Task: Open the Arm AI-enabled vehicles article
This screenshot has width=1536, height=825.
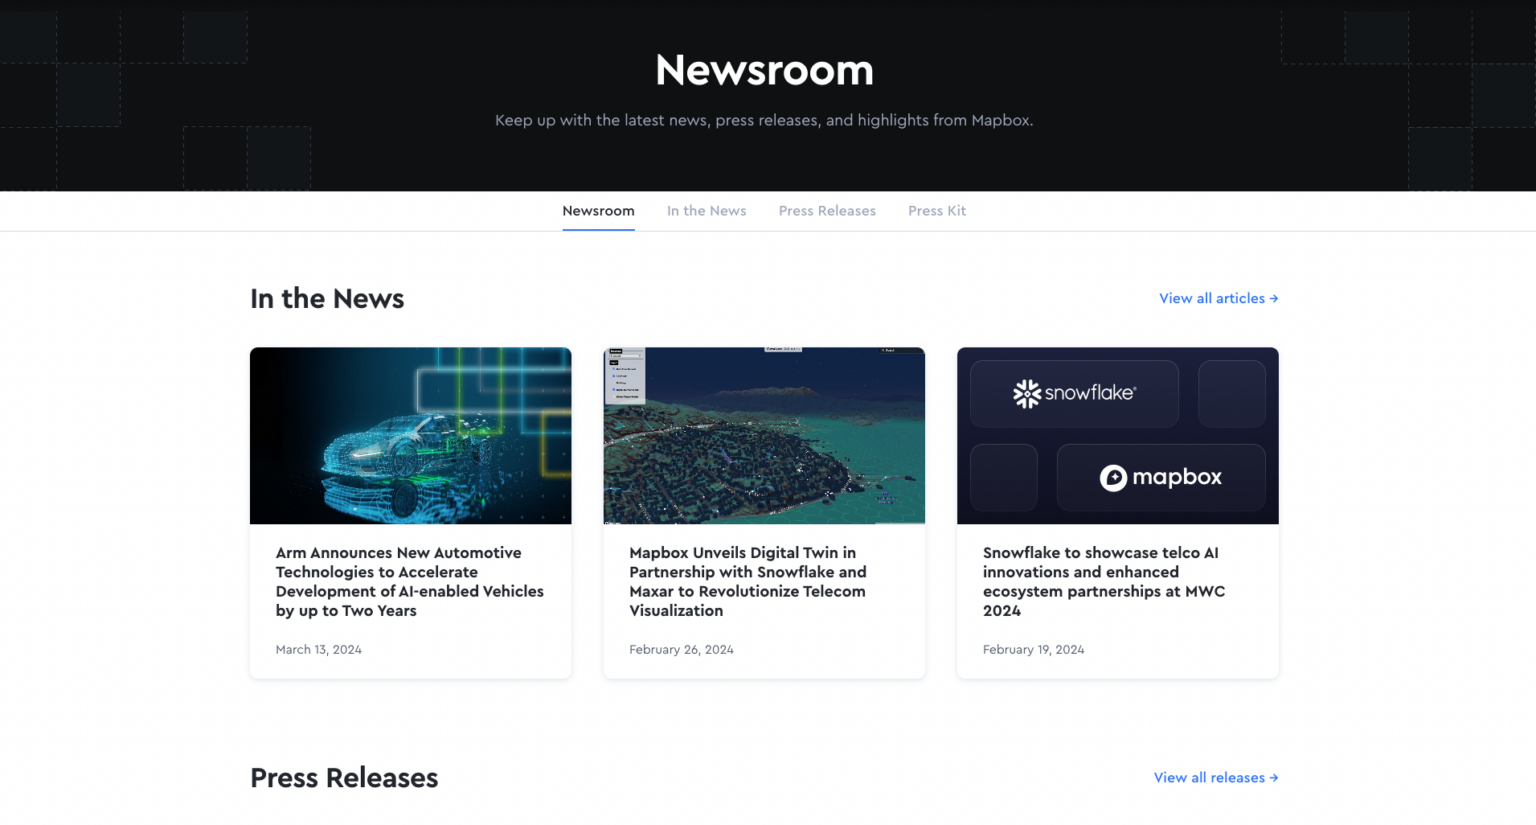Action: (409, 581)
